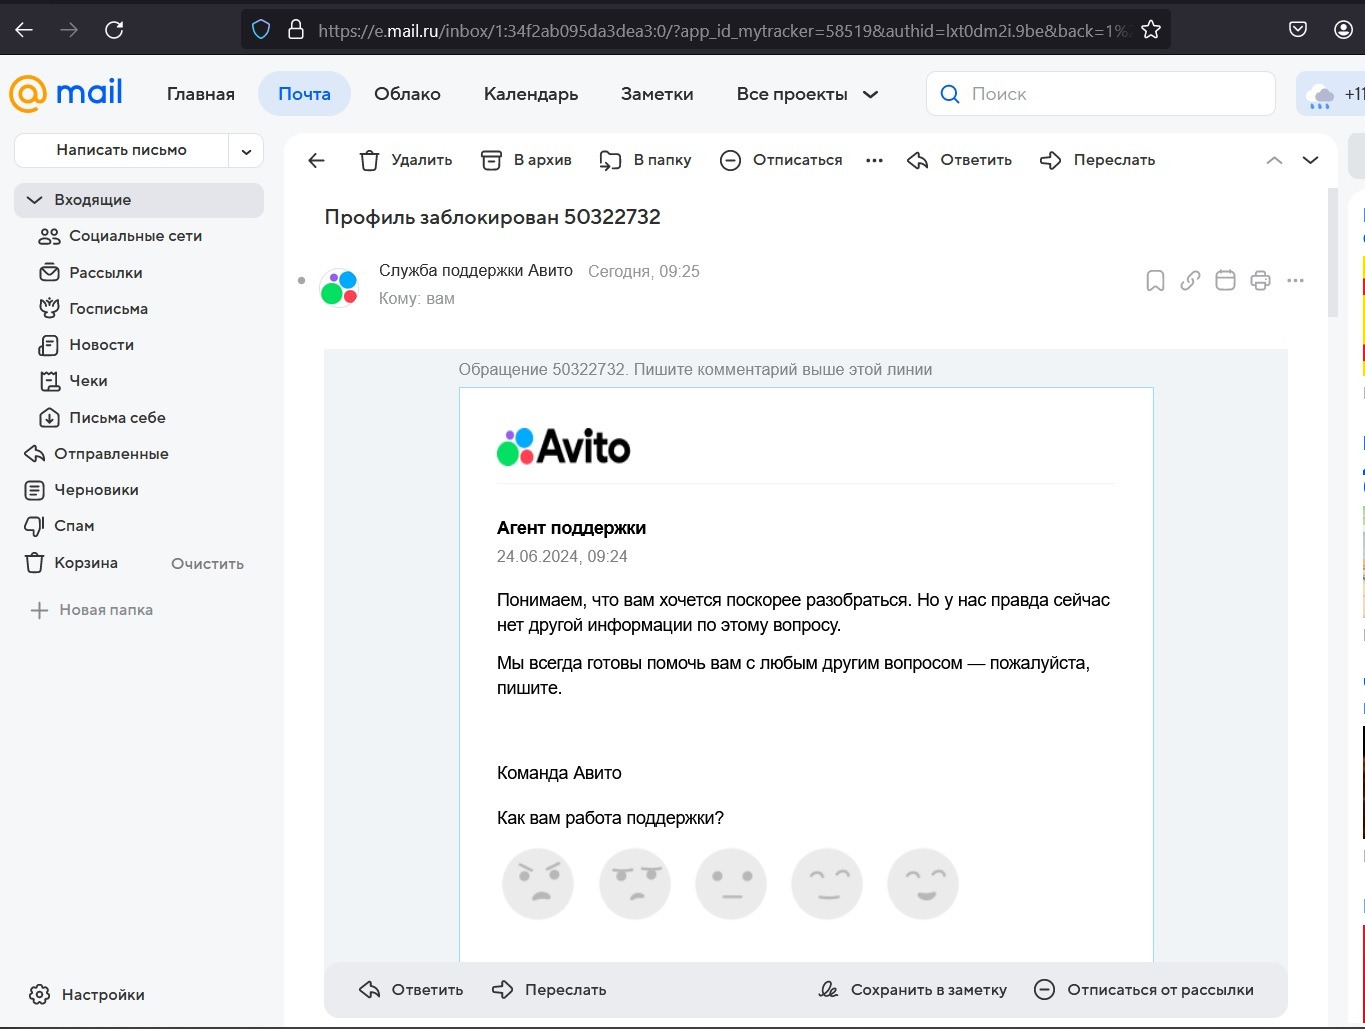Open Заметки tab
Image resolution: width=1365 pixels, height=1029 pixels.
click(x=657, y=94)
